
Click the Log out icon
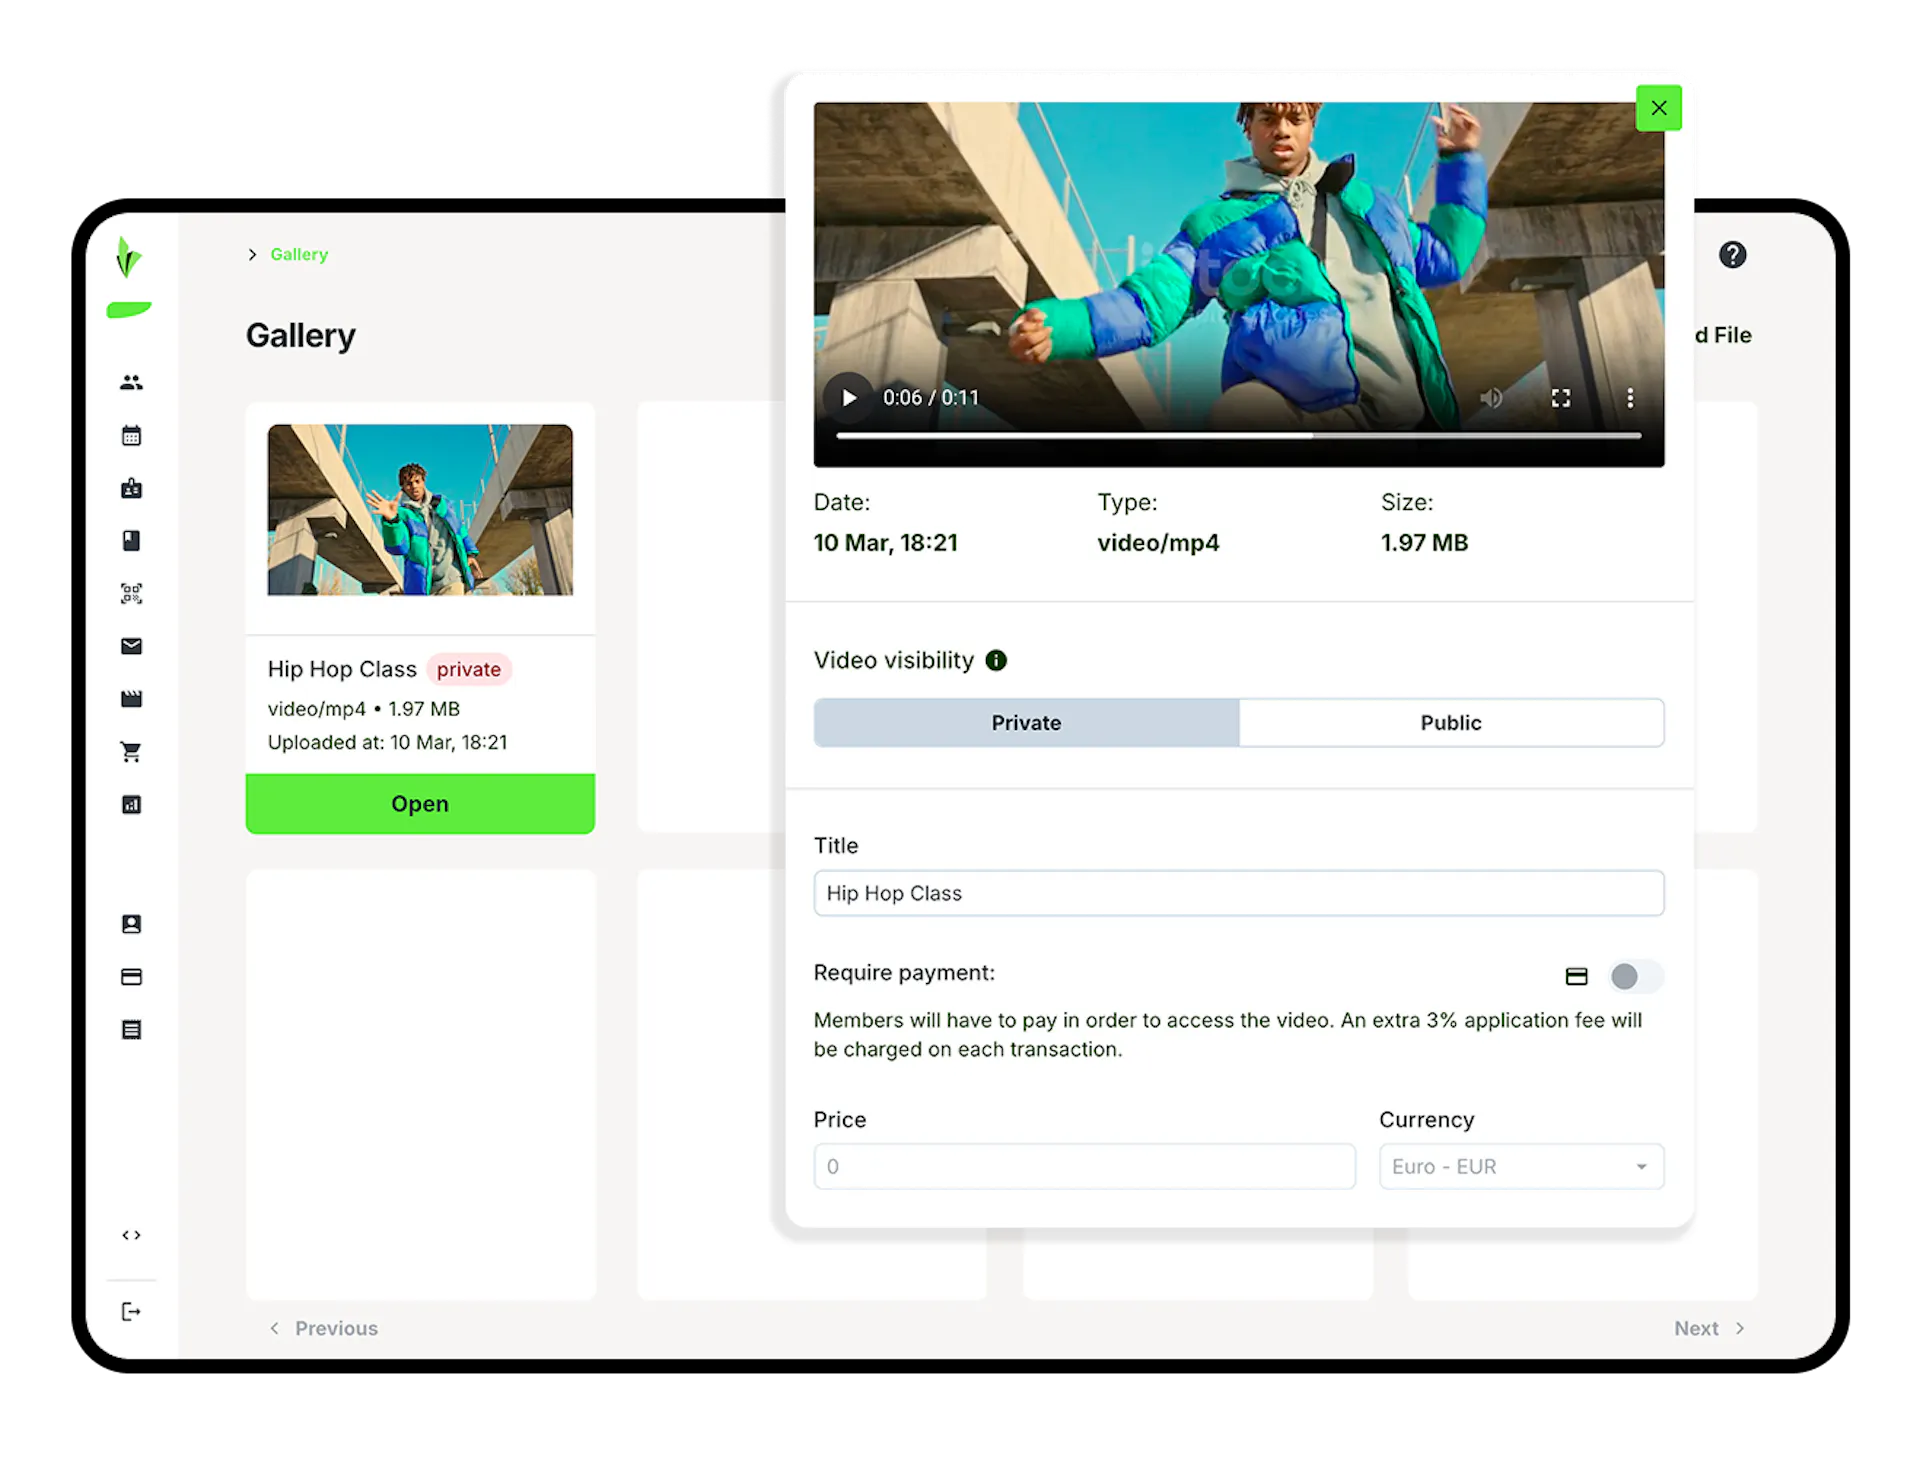pos(131,1311)
